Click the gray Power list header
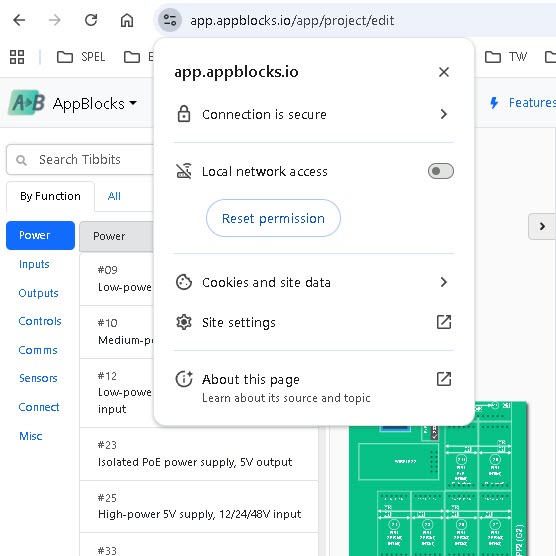The image size is (556, 556). pos(116,237)
